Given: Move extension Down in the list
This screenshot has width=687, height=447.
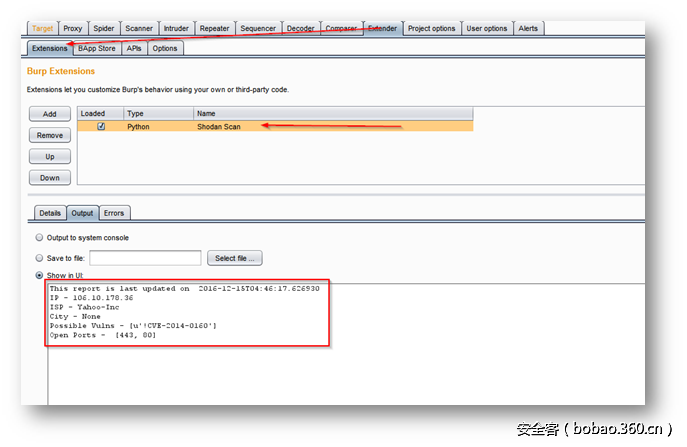Looking at the screenshot, I should click(x=49, y=178).
